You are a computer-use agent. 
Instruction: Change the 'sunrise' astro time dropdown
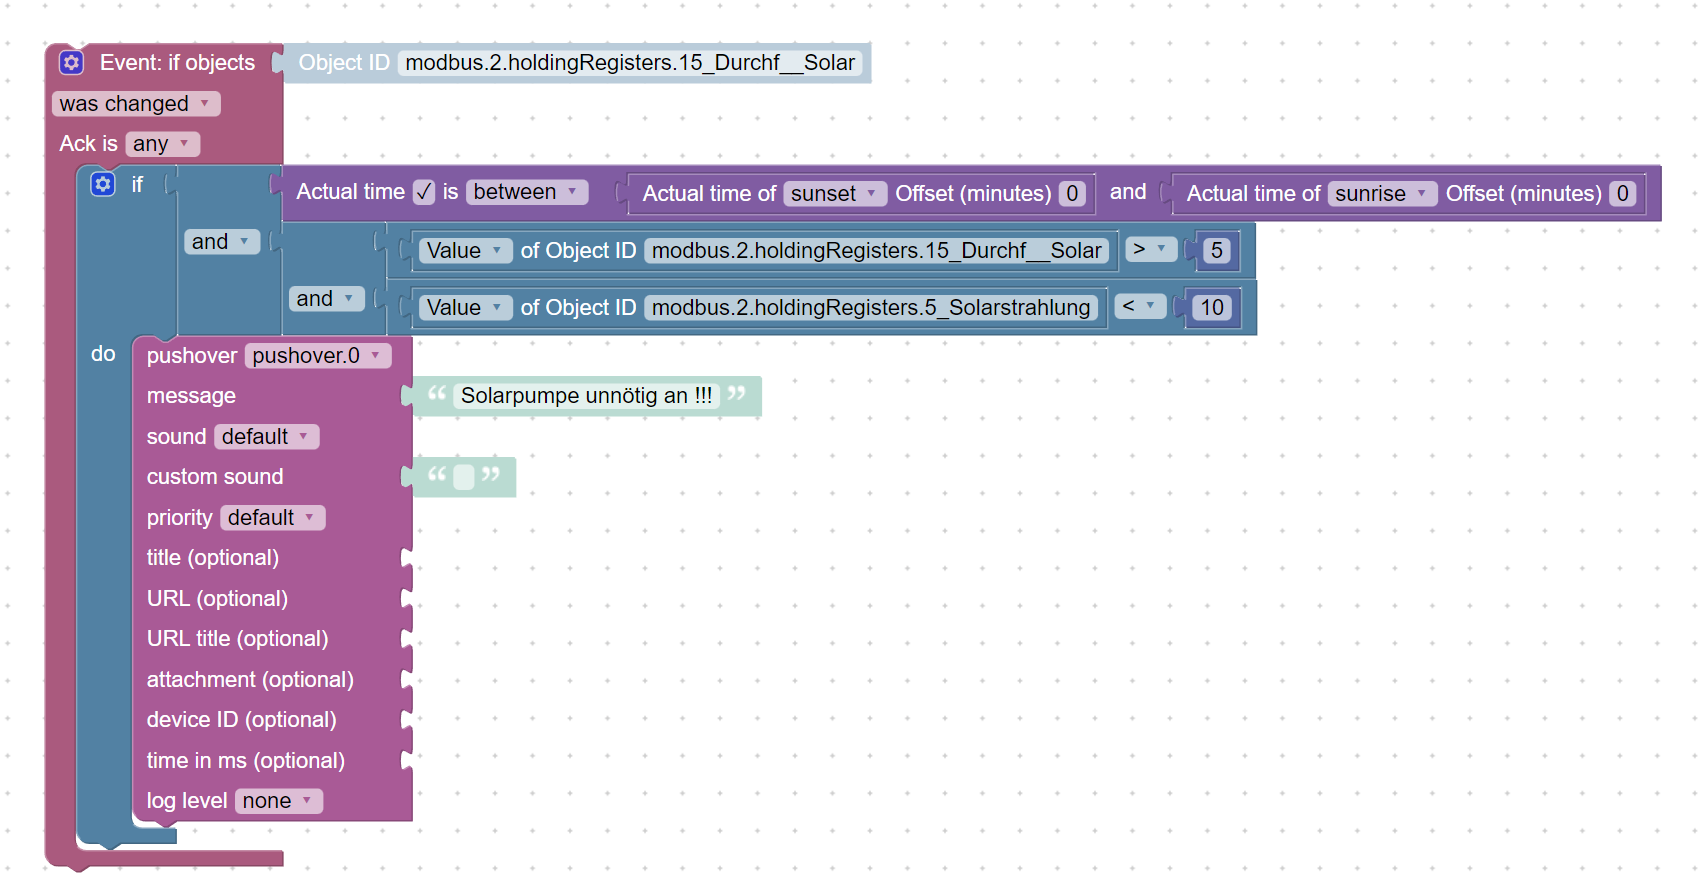(x=1382, y=194)
